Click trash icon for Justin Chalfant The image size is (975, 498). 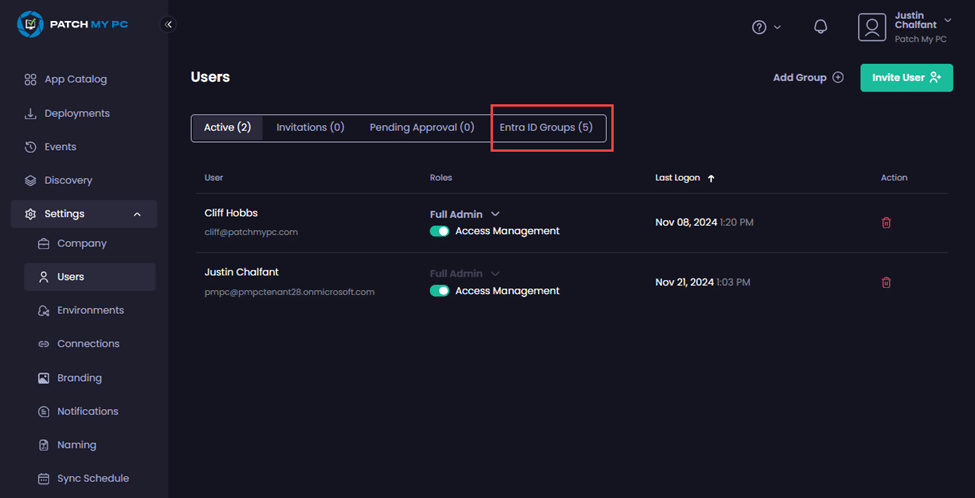[886, 282]
